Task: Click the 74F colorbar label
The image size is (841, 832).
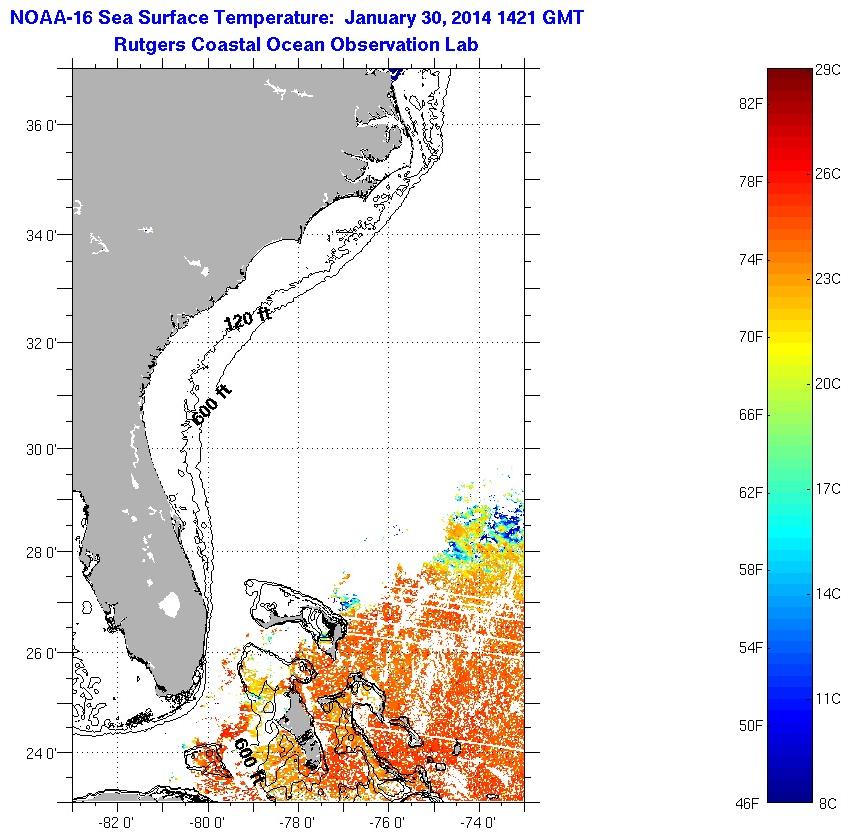Action: point(750,260)
